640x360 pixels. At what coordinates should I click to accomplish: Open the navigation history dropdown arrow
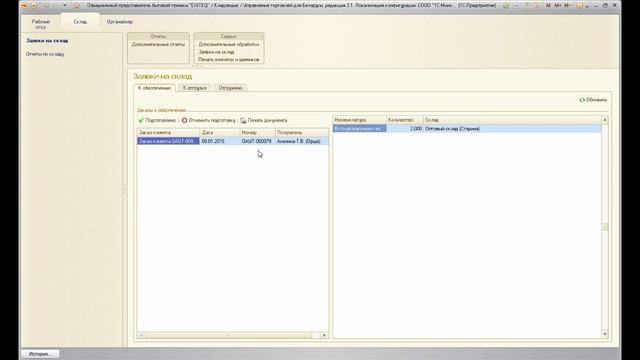click(x=64, y=6)
